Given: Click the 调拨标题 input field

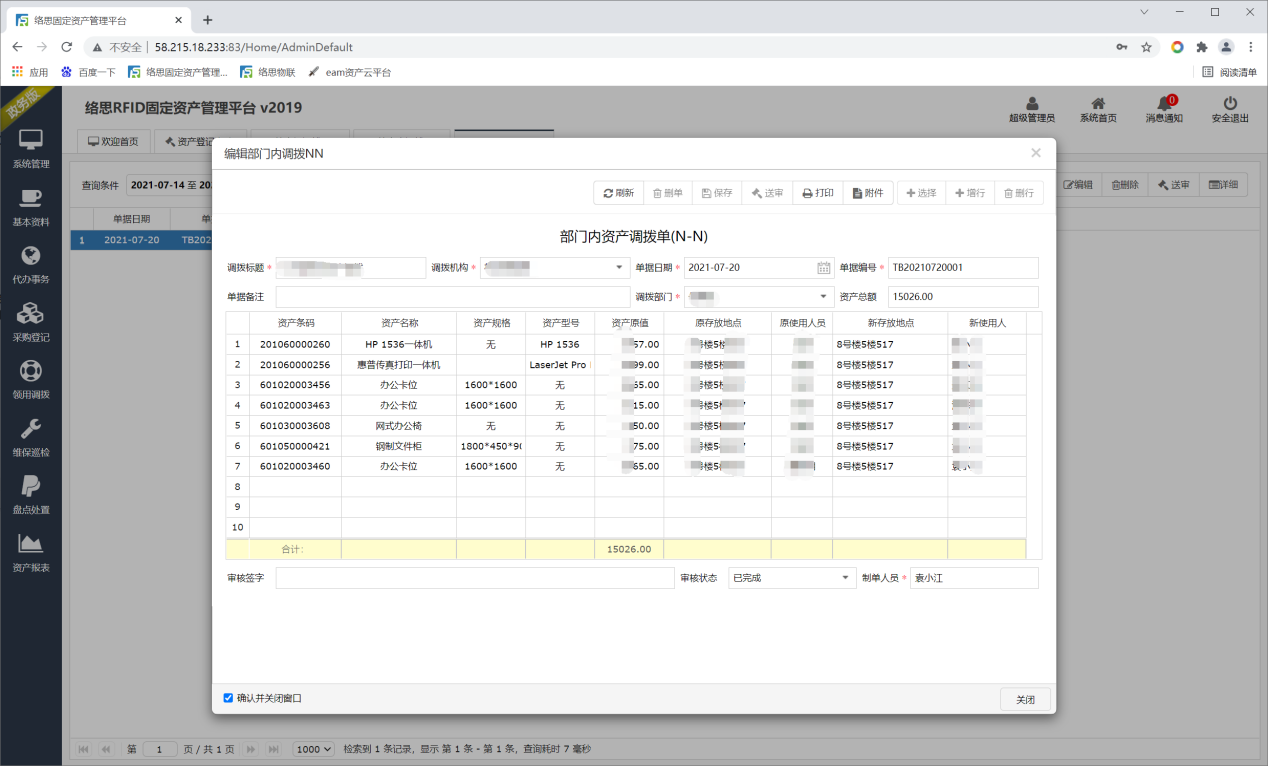Looking at the screenshot, I should click(351, 268).
